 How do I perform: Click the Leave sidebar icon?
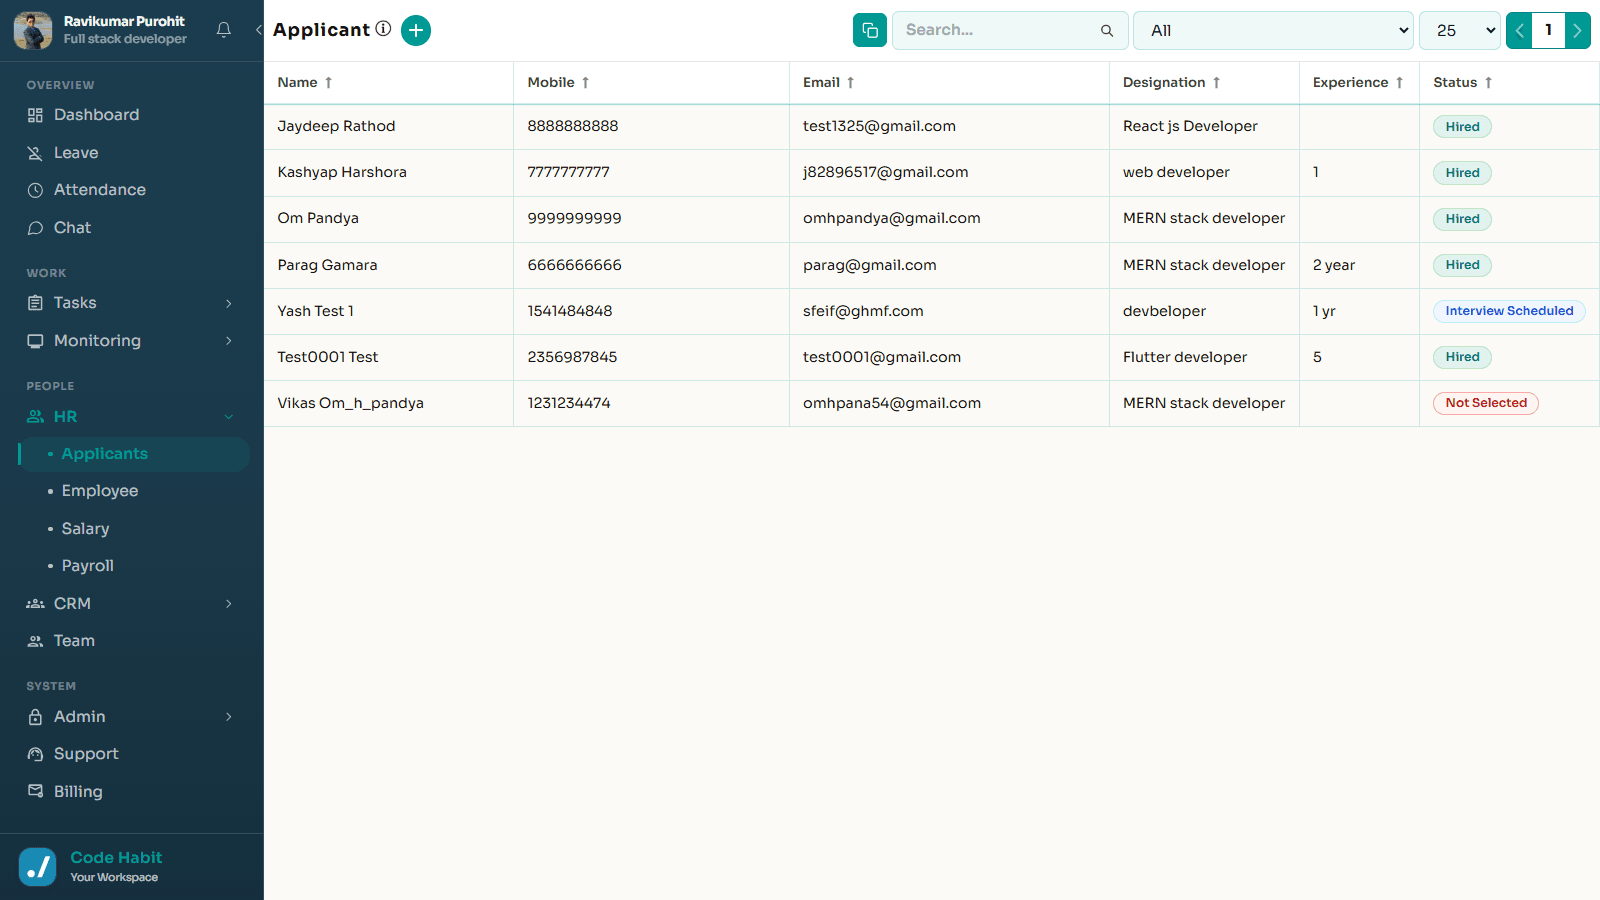pos(35,153)
